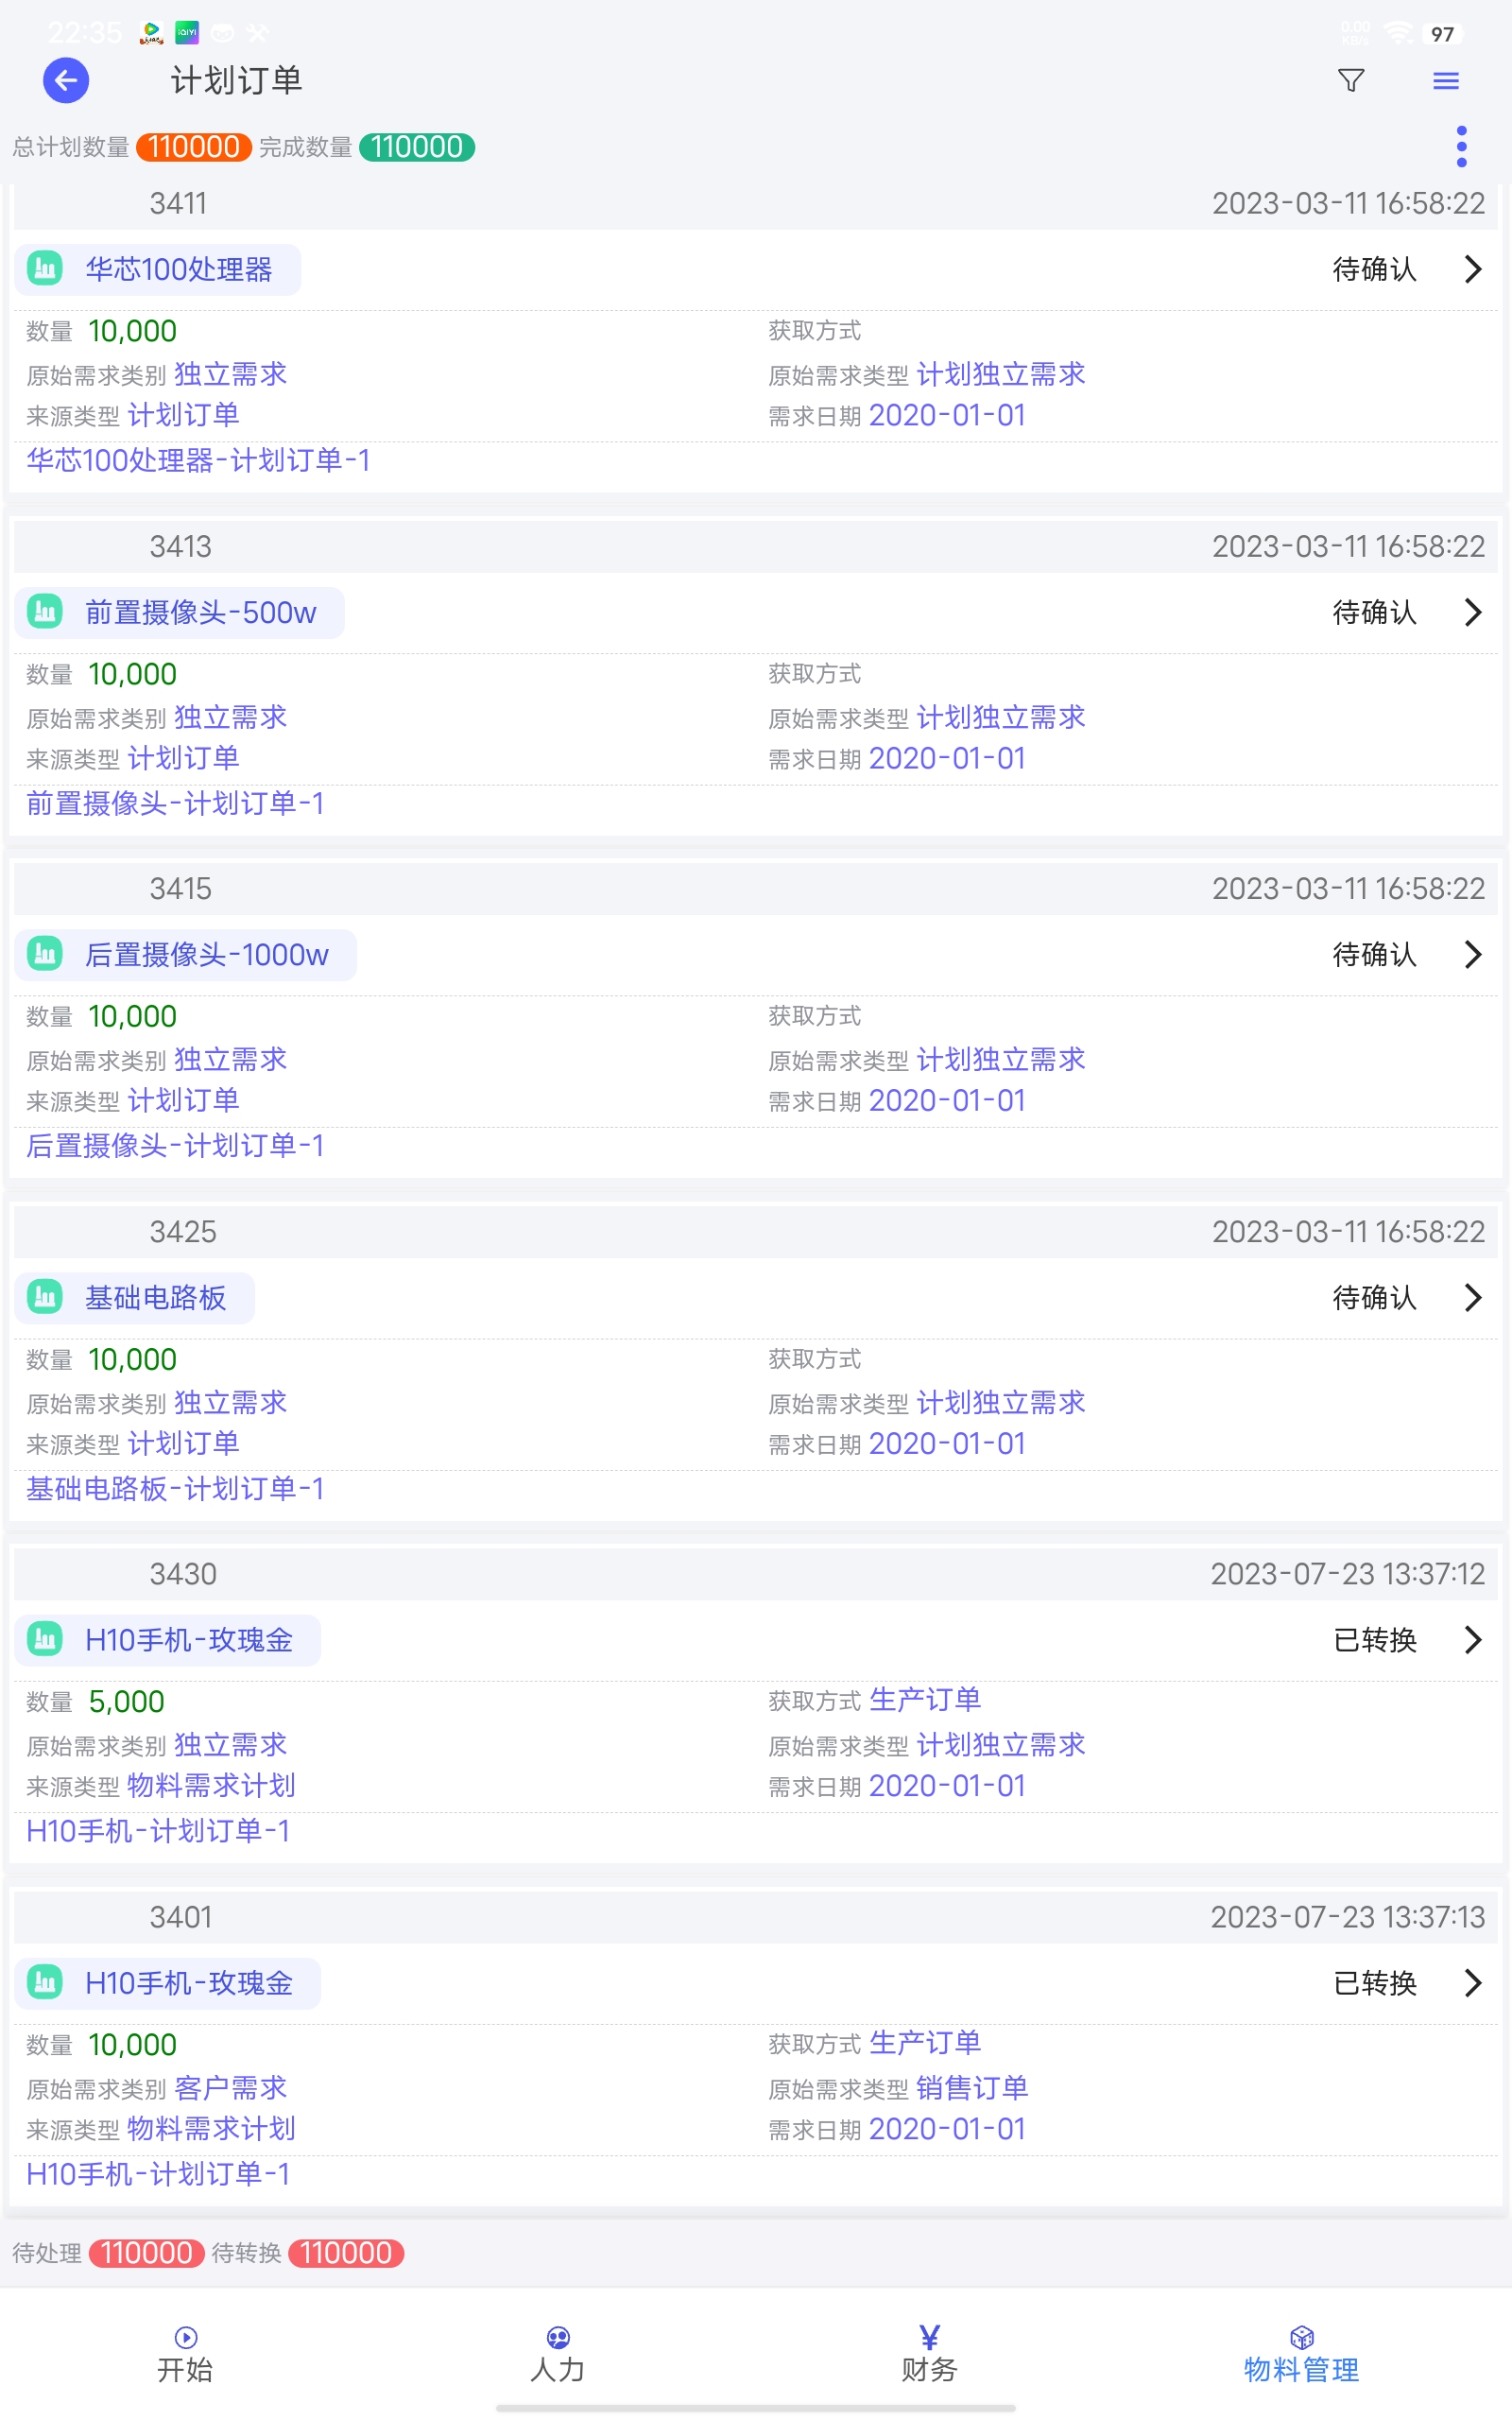The height and width of the screenshot is (2420, 1512).
Task: Expand order 3411 with its chevron arrow
Action: [1472, 269]
